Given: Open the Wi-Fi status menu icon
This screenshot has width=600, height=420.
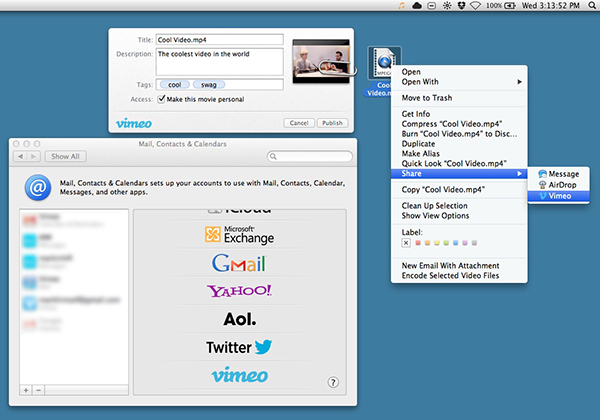Looking at the screenshot, I should (x=475, y=6).
